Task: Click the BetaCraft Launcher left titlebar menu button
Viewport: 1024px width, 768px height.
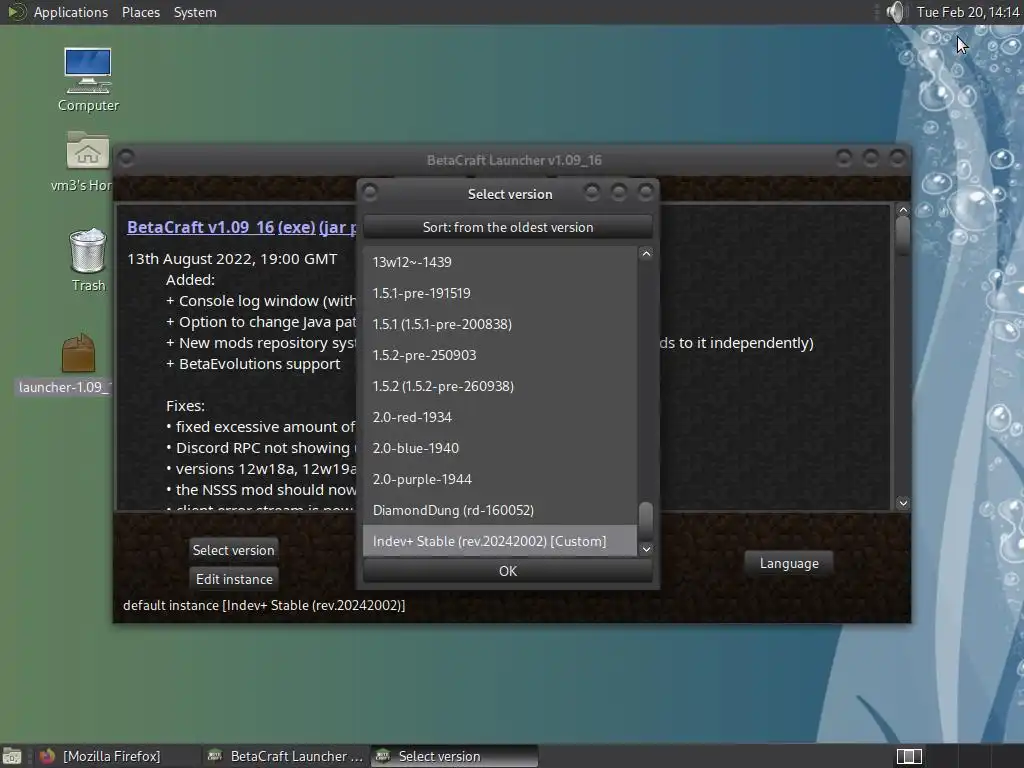Action: click(x=126, y=158)
